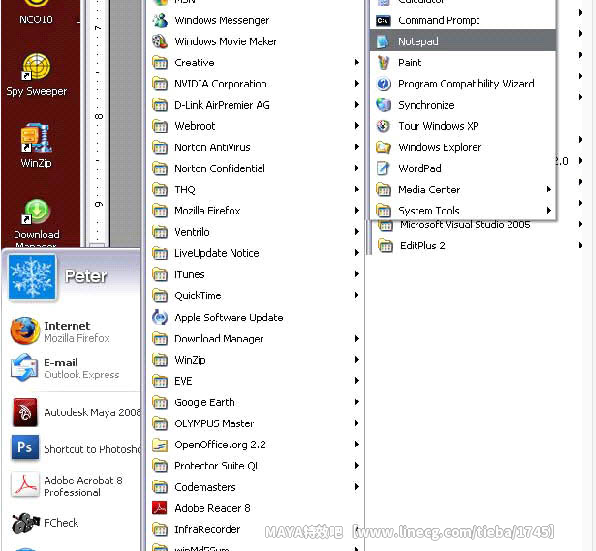Expand Media Center submenu arrow

(548, 189)
